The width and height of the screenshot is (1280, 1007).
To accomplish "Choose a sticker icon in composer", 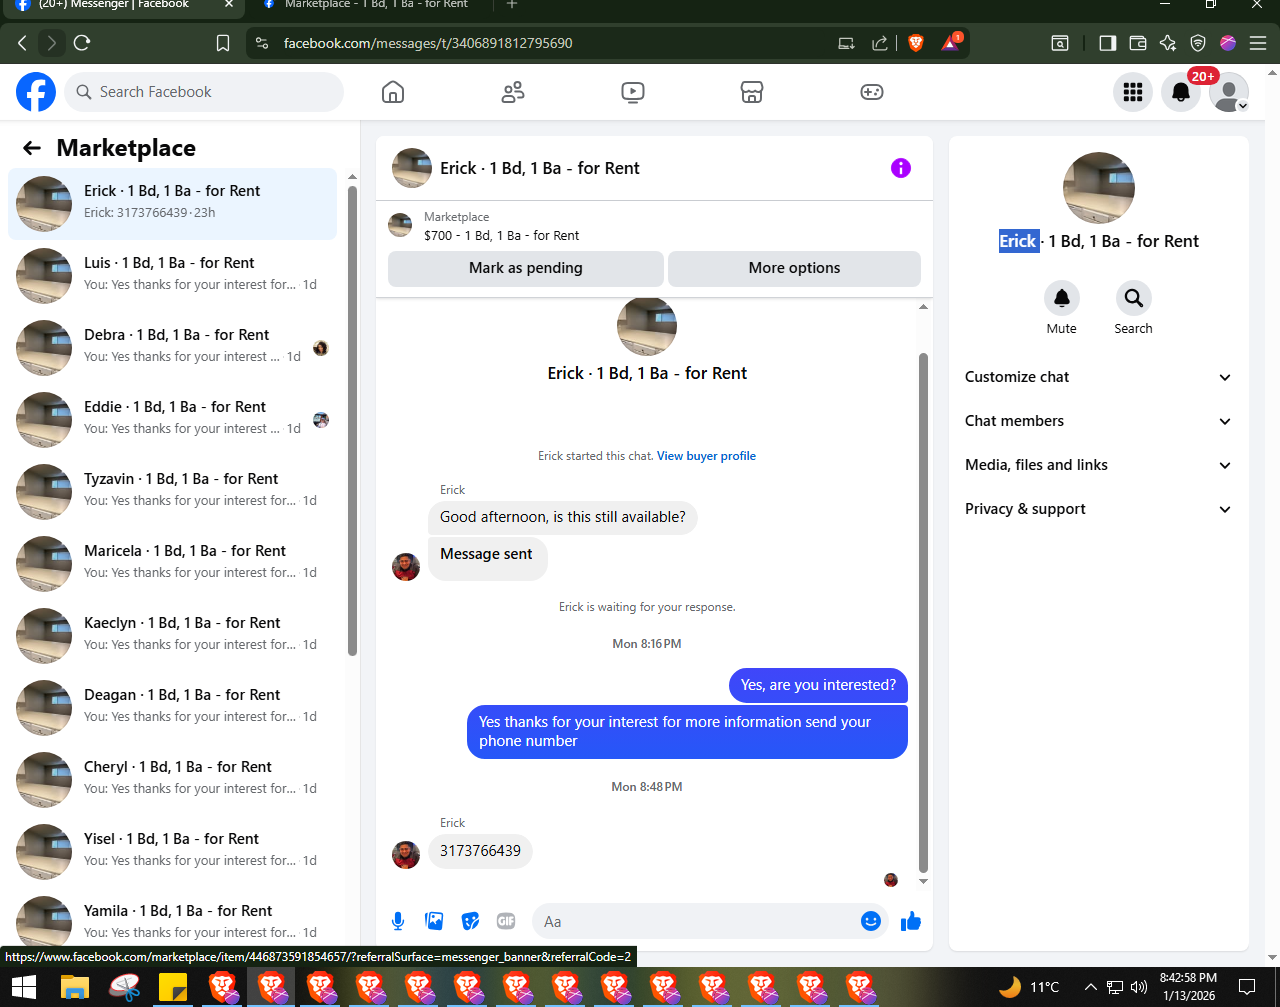I will [x=470, y=921].
